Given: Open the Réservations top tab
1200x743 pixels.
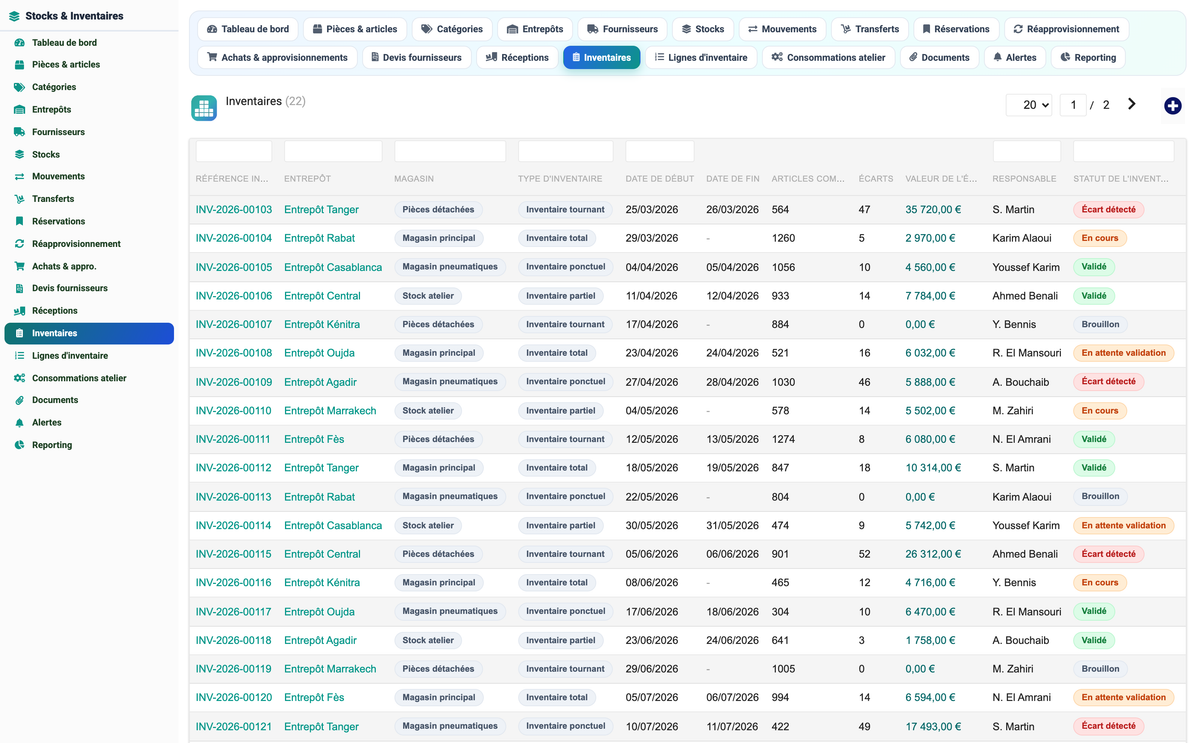Looking at the screenshot, I should [956, 29].
